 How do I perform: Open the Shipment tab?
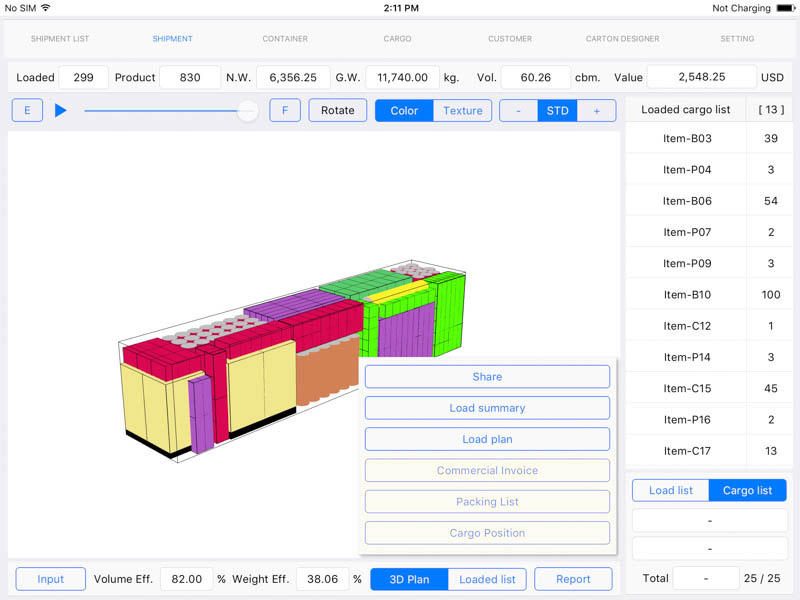click(172, 39)
